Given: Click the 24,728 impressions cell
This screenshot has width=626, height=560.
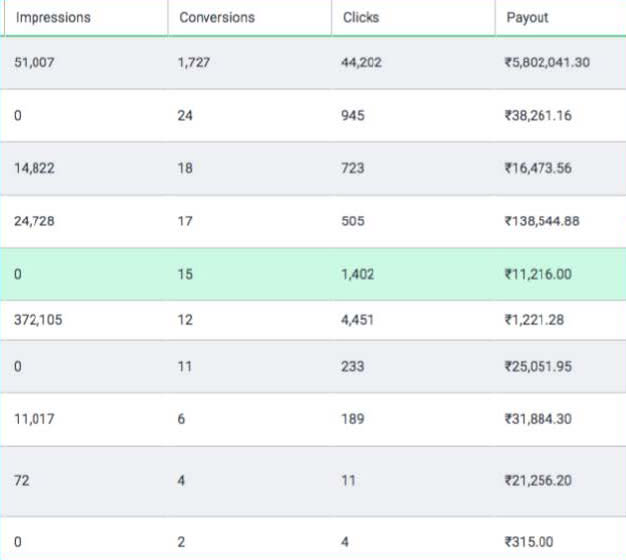Looking at the screenshot, I should pos(34,221).
